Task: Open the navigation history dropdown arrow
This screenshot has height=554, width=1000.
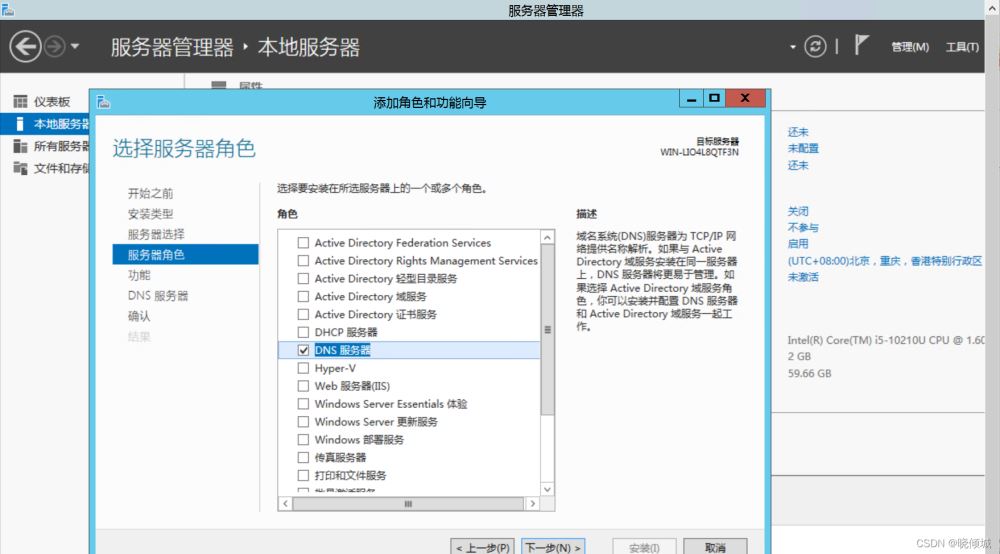Action: [75, 47]
